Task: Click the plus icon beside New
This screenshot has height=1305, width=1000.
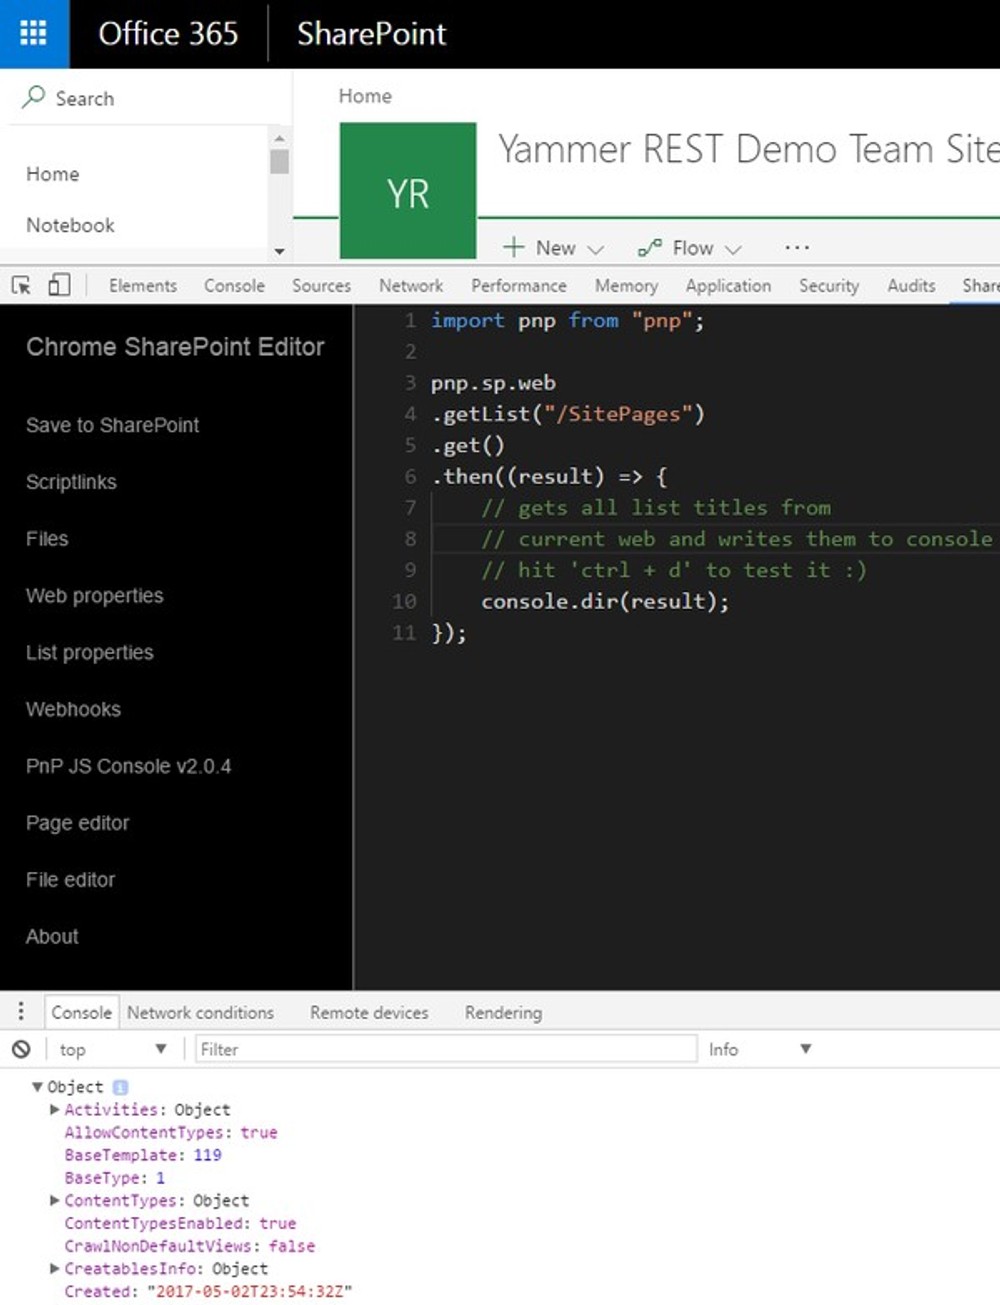Action: pyautogui.click(x=513, y=247)
